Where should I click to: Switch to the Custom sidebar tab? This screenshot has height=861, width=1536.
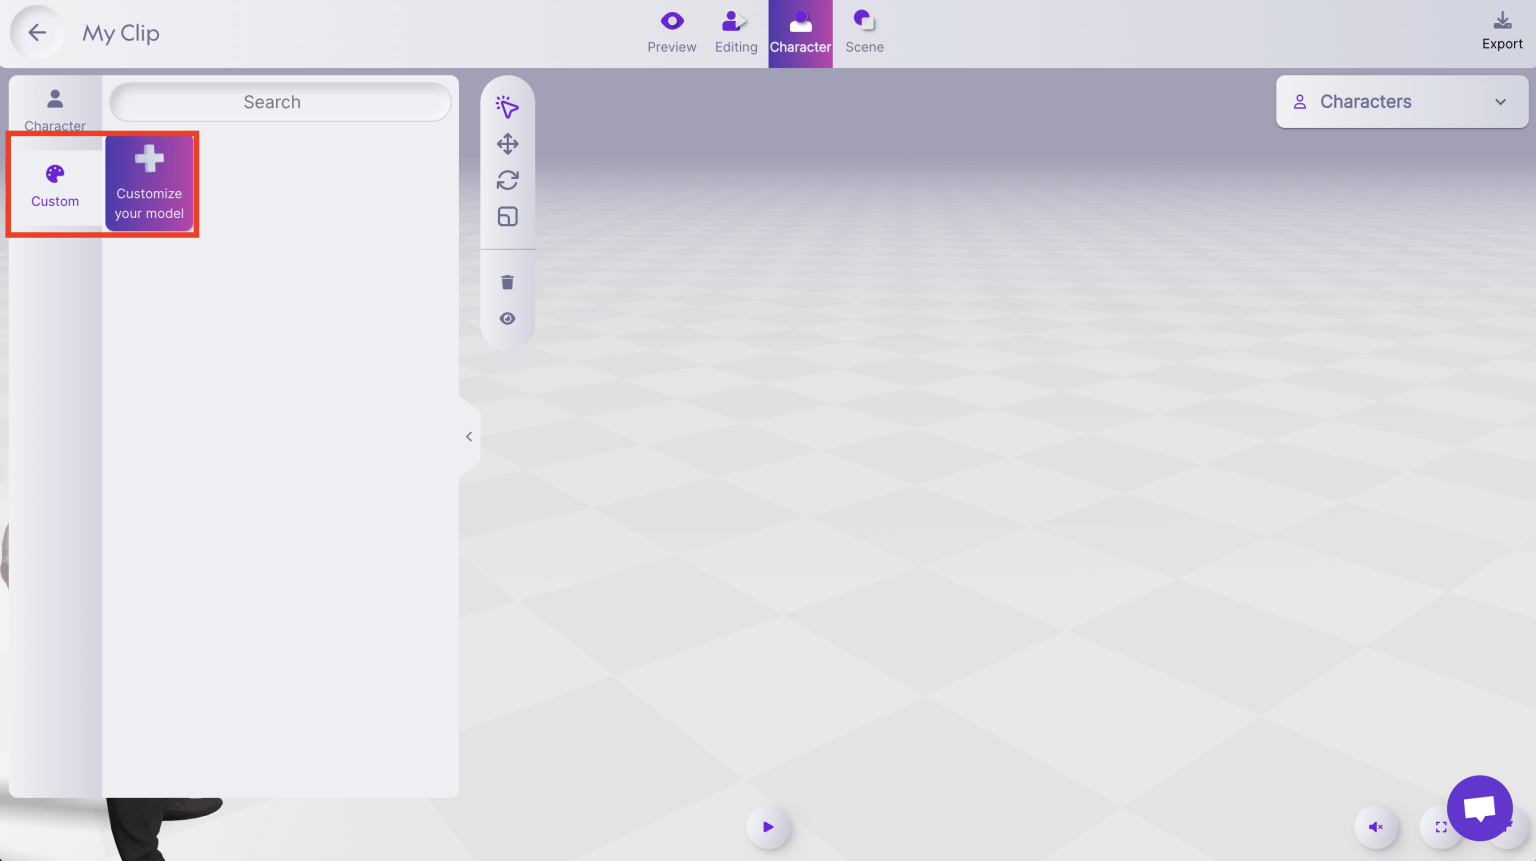(55, 184)
